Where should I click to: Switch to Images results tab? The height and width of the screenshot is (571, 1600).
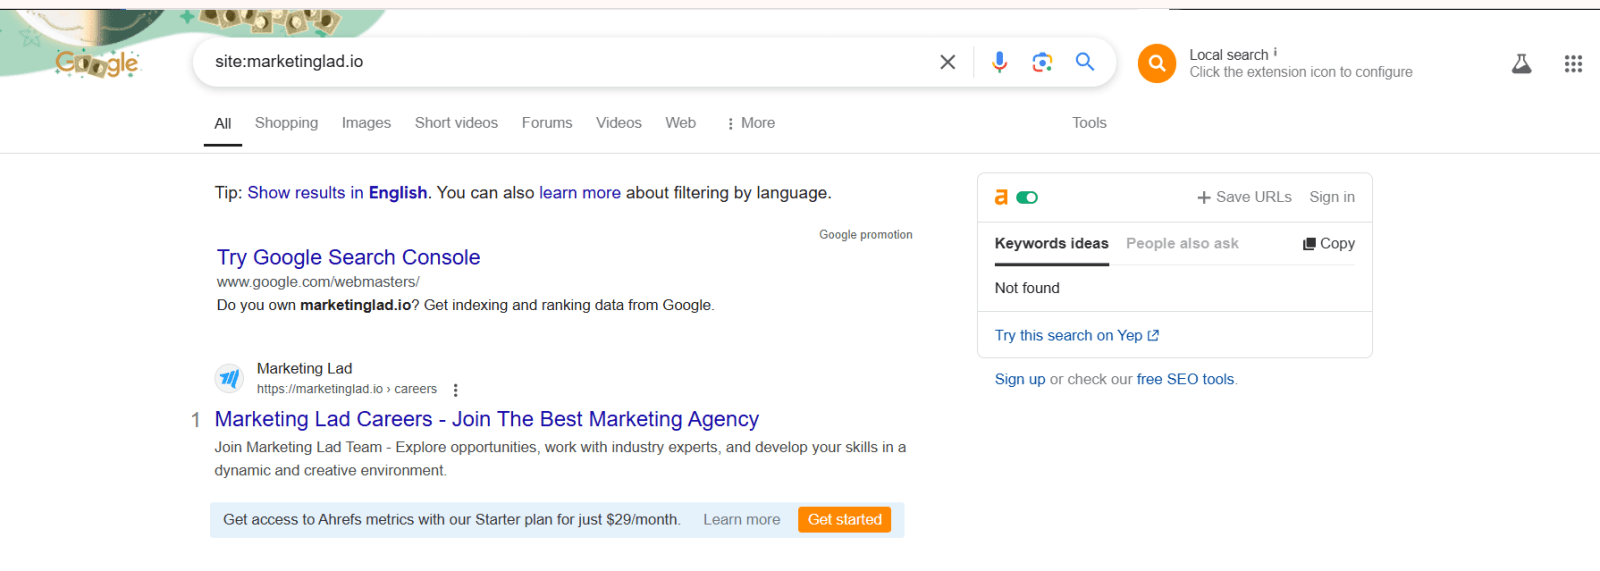[366, 123]
